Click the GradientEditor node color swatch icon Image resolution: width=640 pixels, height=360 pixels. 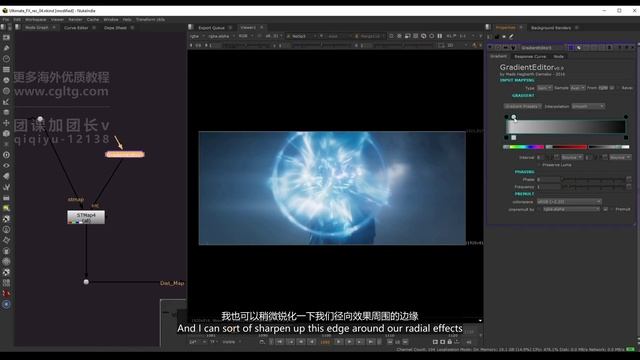(571, 48)
